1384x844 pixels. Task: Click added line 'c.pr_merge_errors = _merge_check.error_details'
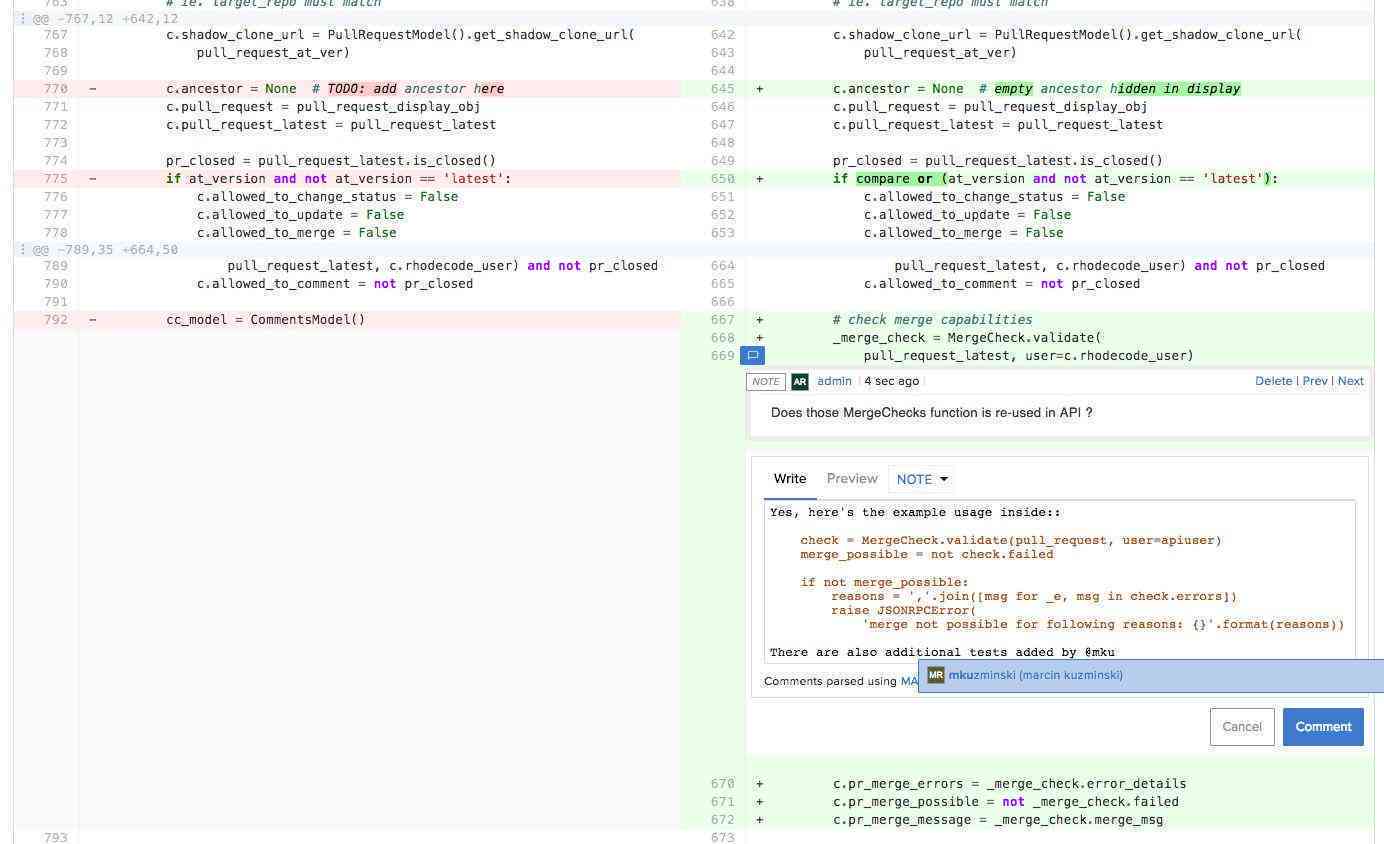tap(1010, 784)
